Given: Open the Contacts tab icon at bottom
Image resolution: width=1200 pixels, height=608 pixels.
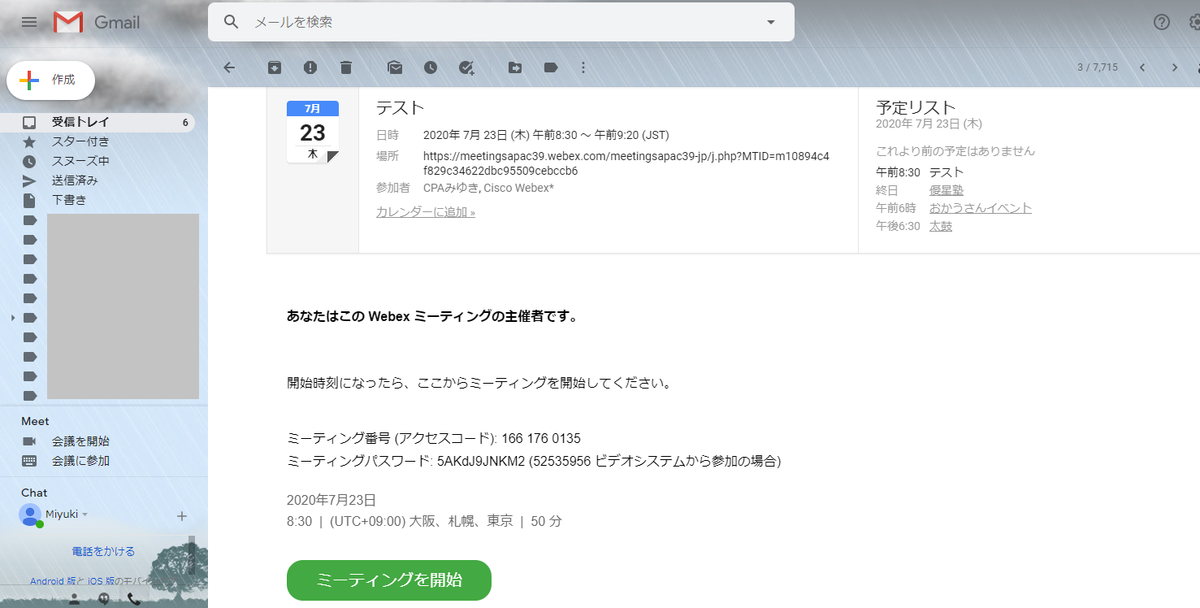Looking at the screenshot, I should (74, 598).
